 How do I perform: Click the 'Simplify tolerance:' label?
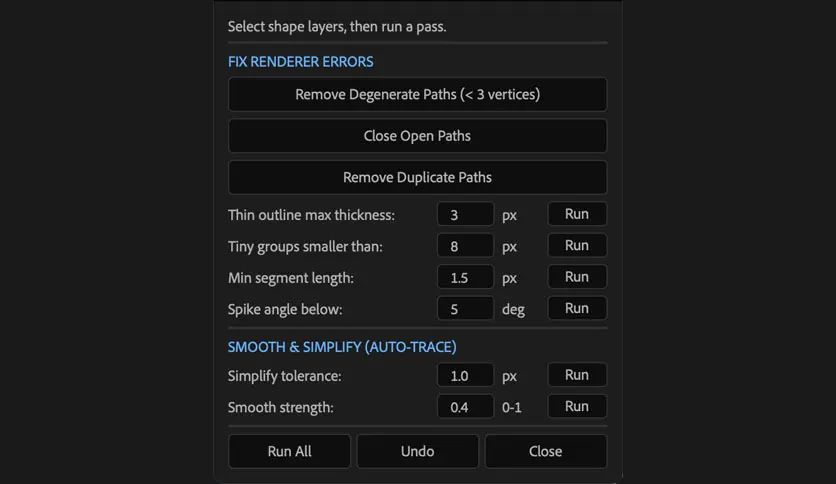pyautogui.click(x=284, y=376)
